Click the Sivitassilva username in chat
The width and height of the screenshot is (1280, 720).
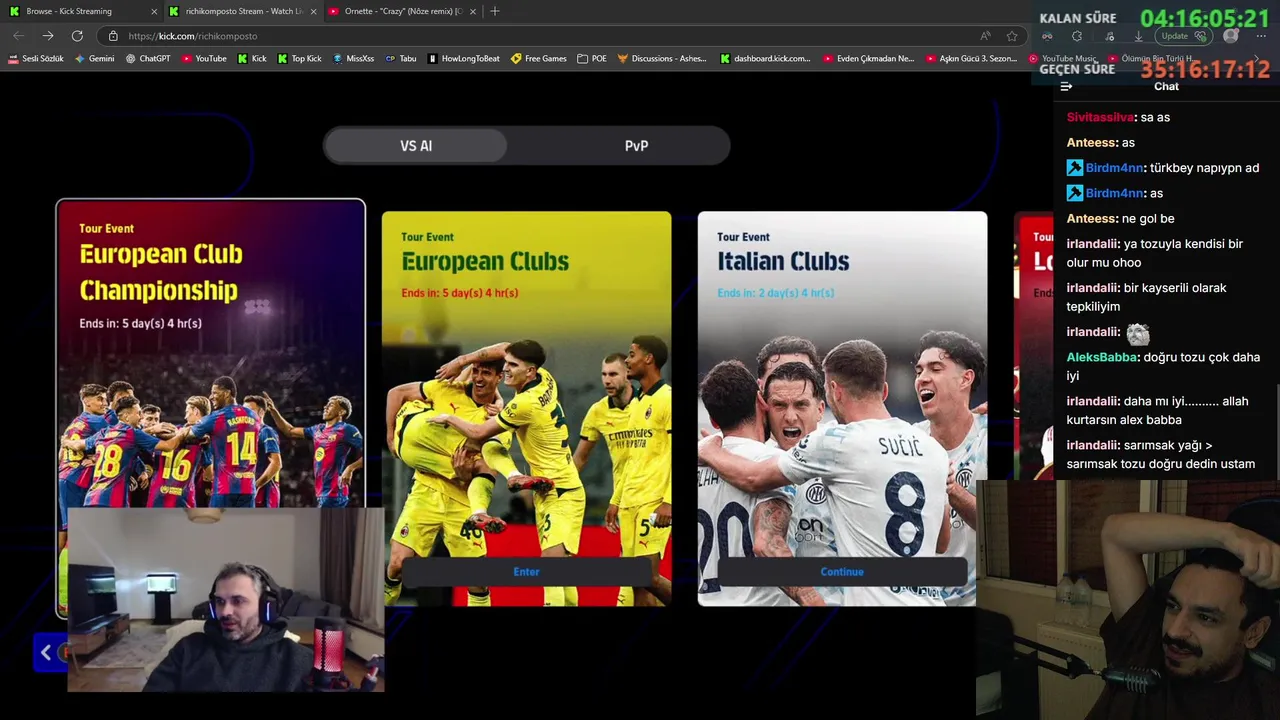click(1101, 117)
